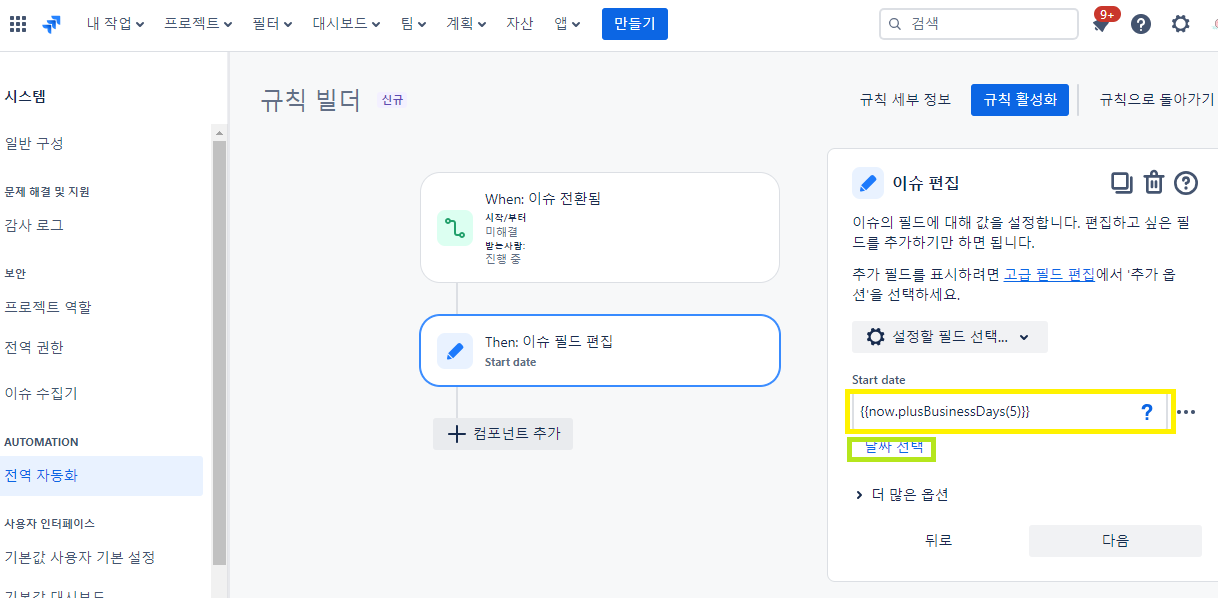Click the 규칙 활성화 button

click(x=1020, y=100)
